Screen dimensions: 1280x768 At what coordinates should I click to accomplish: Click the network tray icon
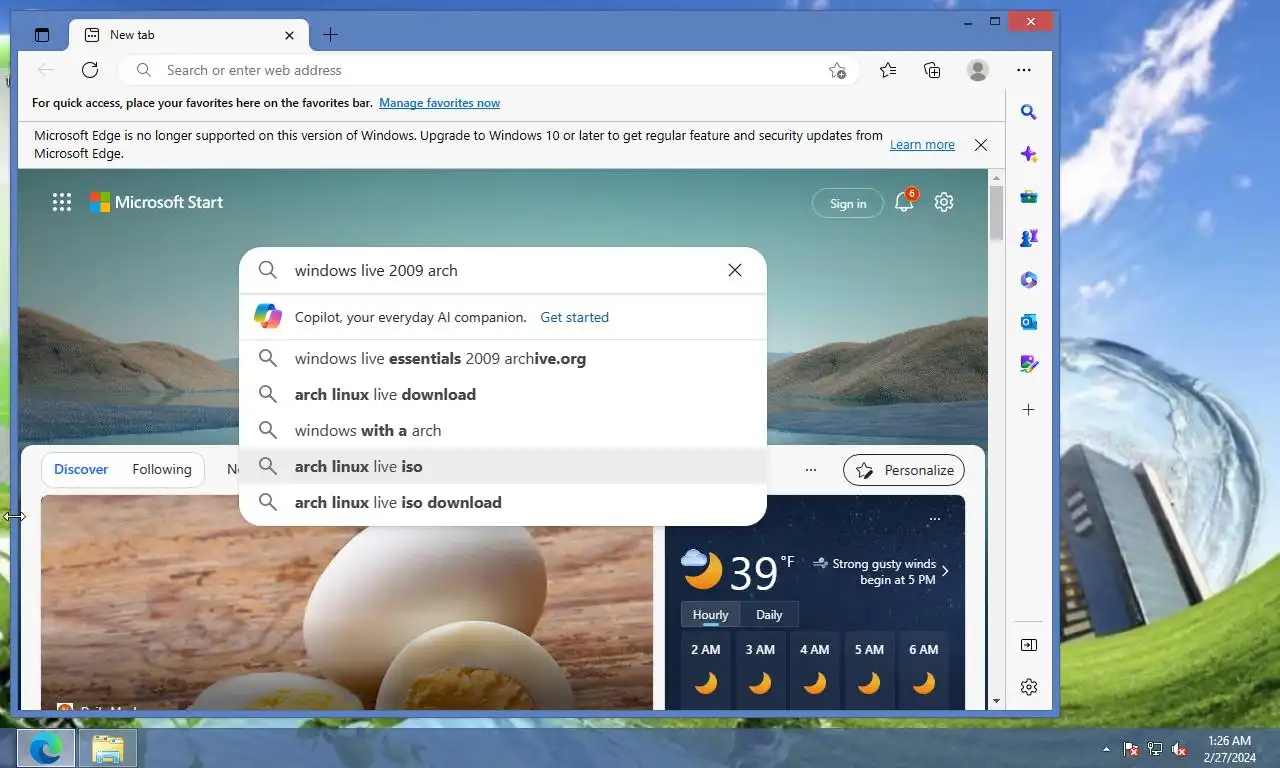tap(1155, 748)
